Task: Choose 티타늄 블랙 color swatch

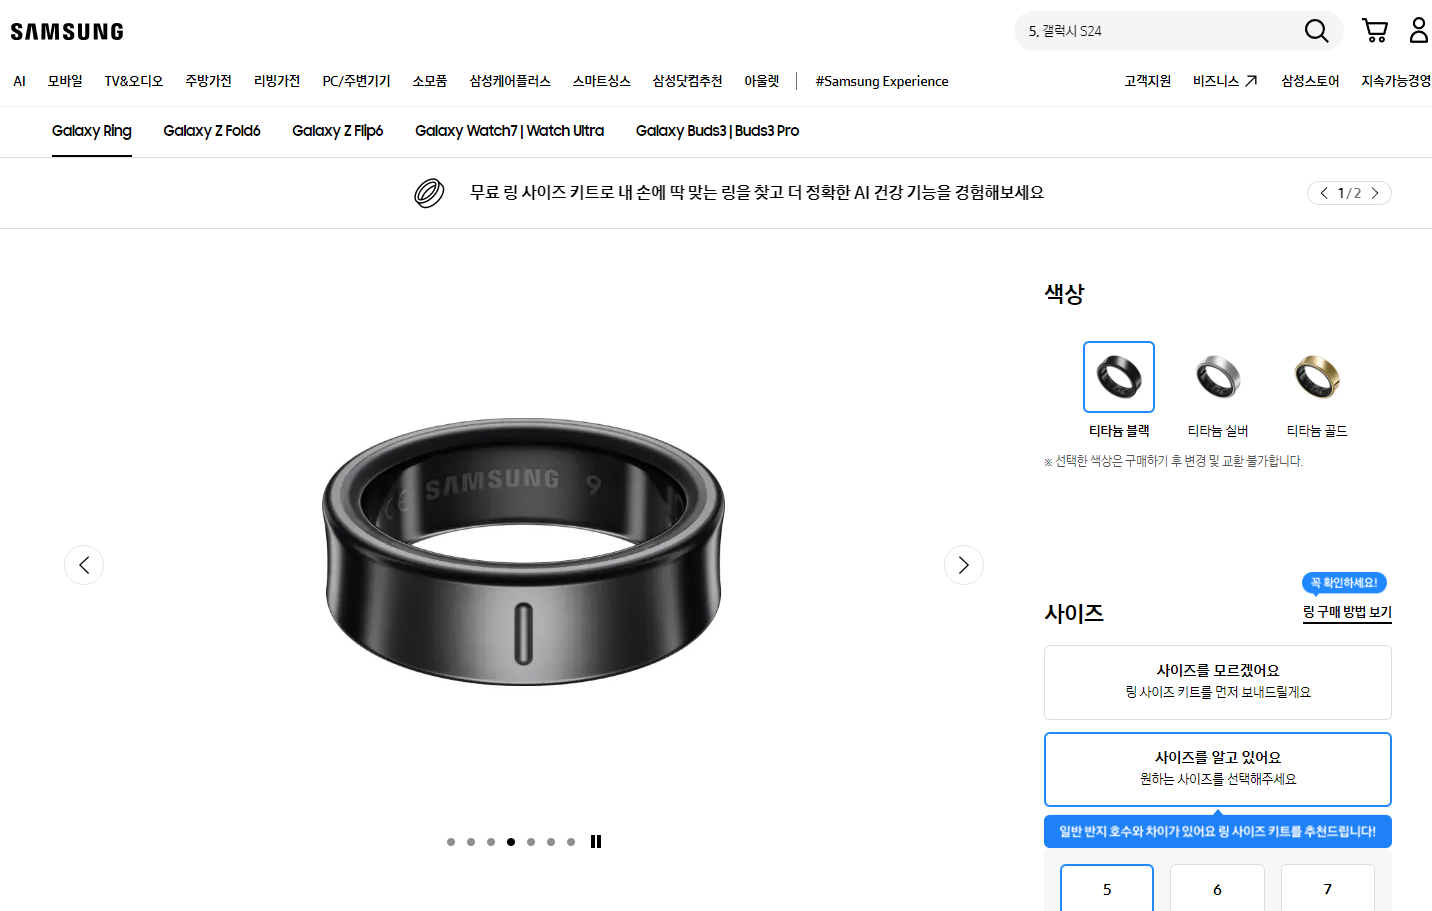Action: [1119, 377]
